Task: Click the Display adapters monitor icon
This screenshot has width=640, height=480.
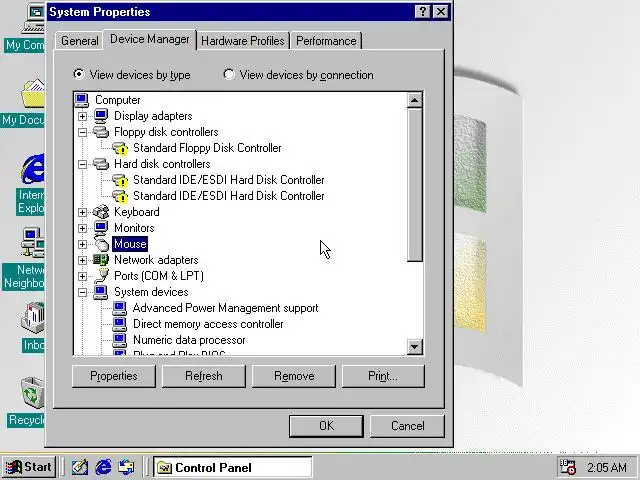Action: tap(101, 116)
